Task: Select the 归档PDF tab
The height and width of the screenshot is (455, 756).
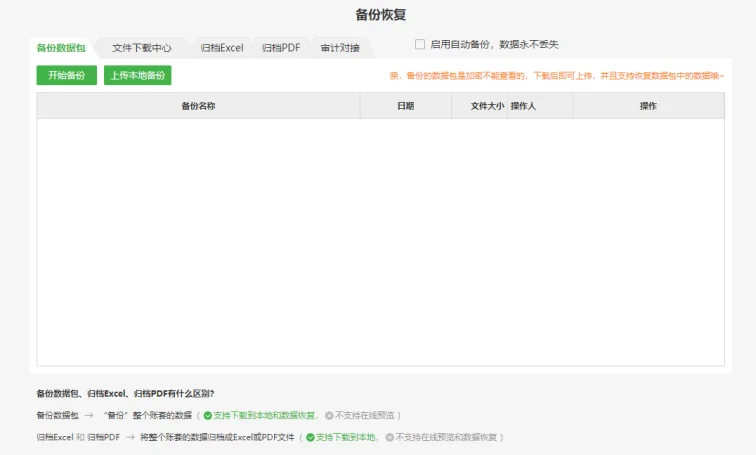Action: click(281, 48)
